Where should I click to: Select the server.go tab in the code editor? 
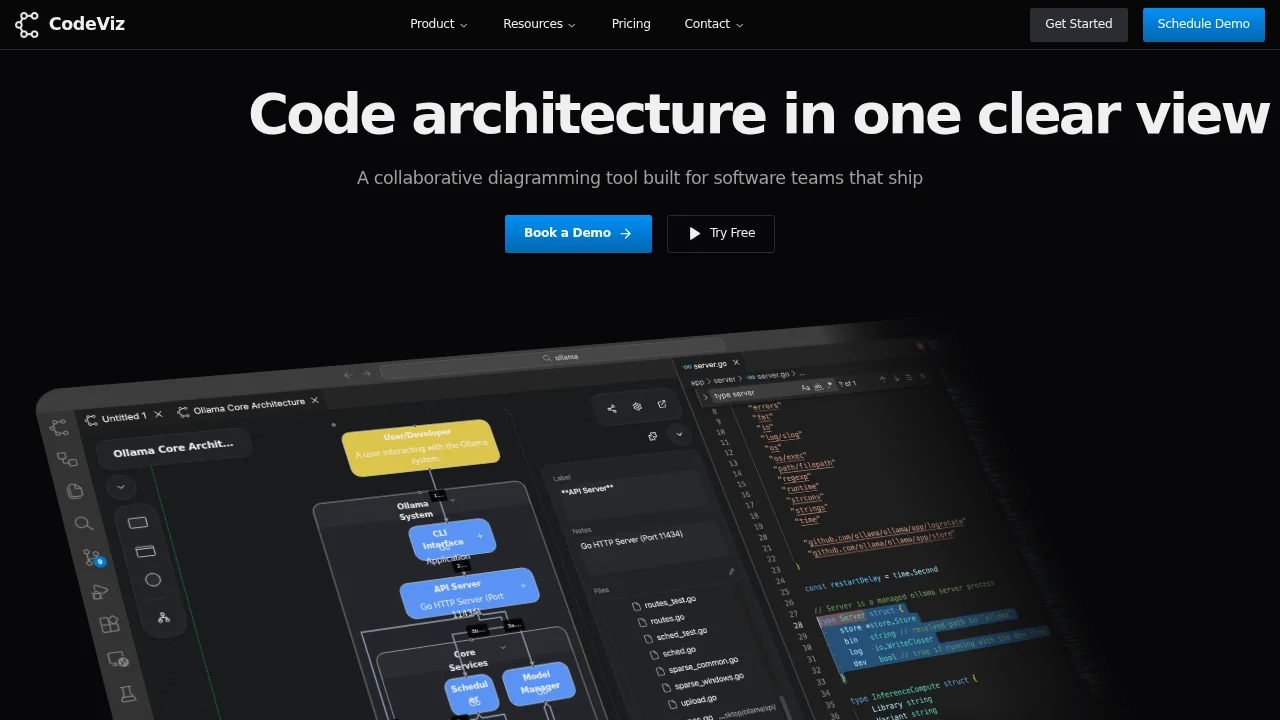(707, 363)
